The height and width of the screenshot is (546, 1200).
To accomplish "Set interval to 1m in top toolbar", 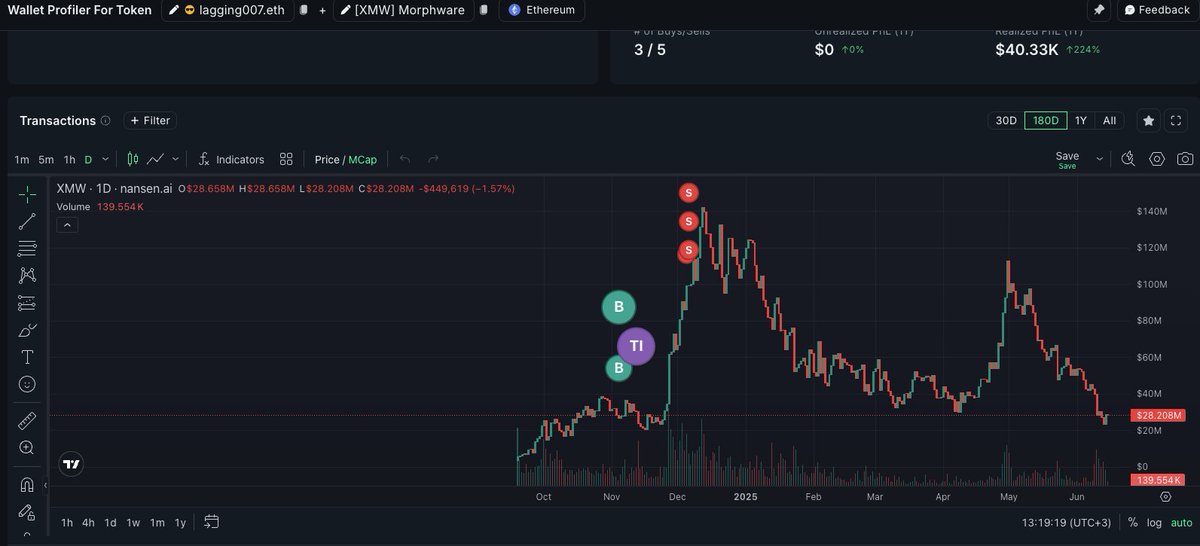I will click(22, 159).
